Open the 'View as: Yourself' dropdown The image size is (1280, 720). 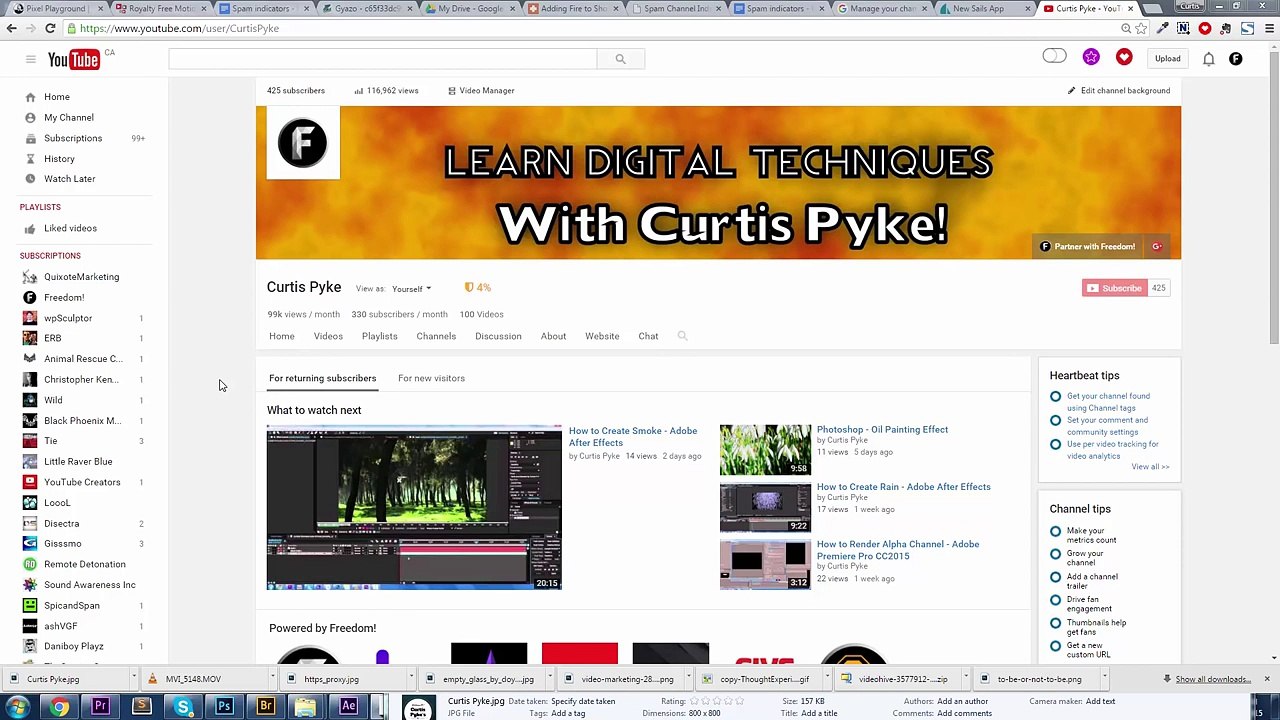[411, 289]
